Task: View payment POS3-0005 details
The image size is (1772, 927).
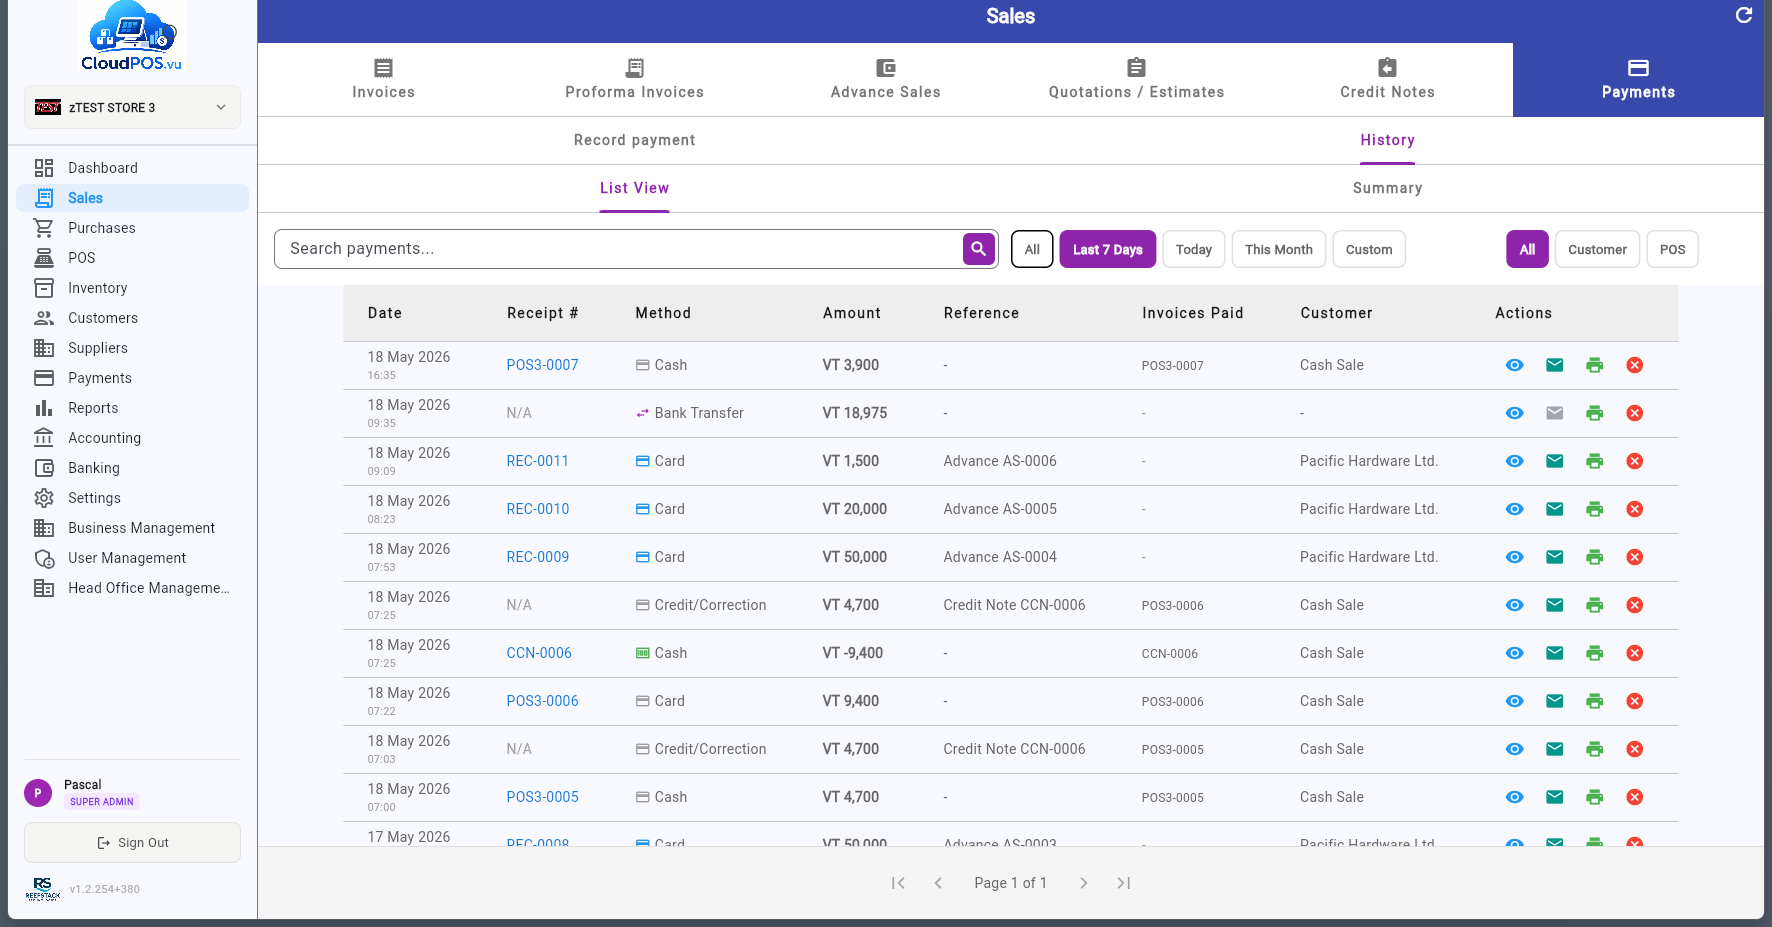Action: [x=1515, y=797]
